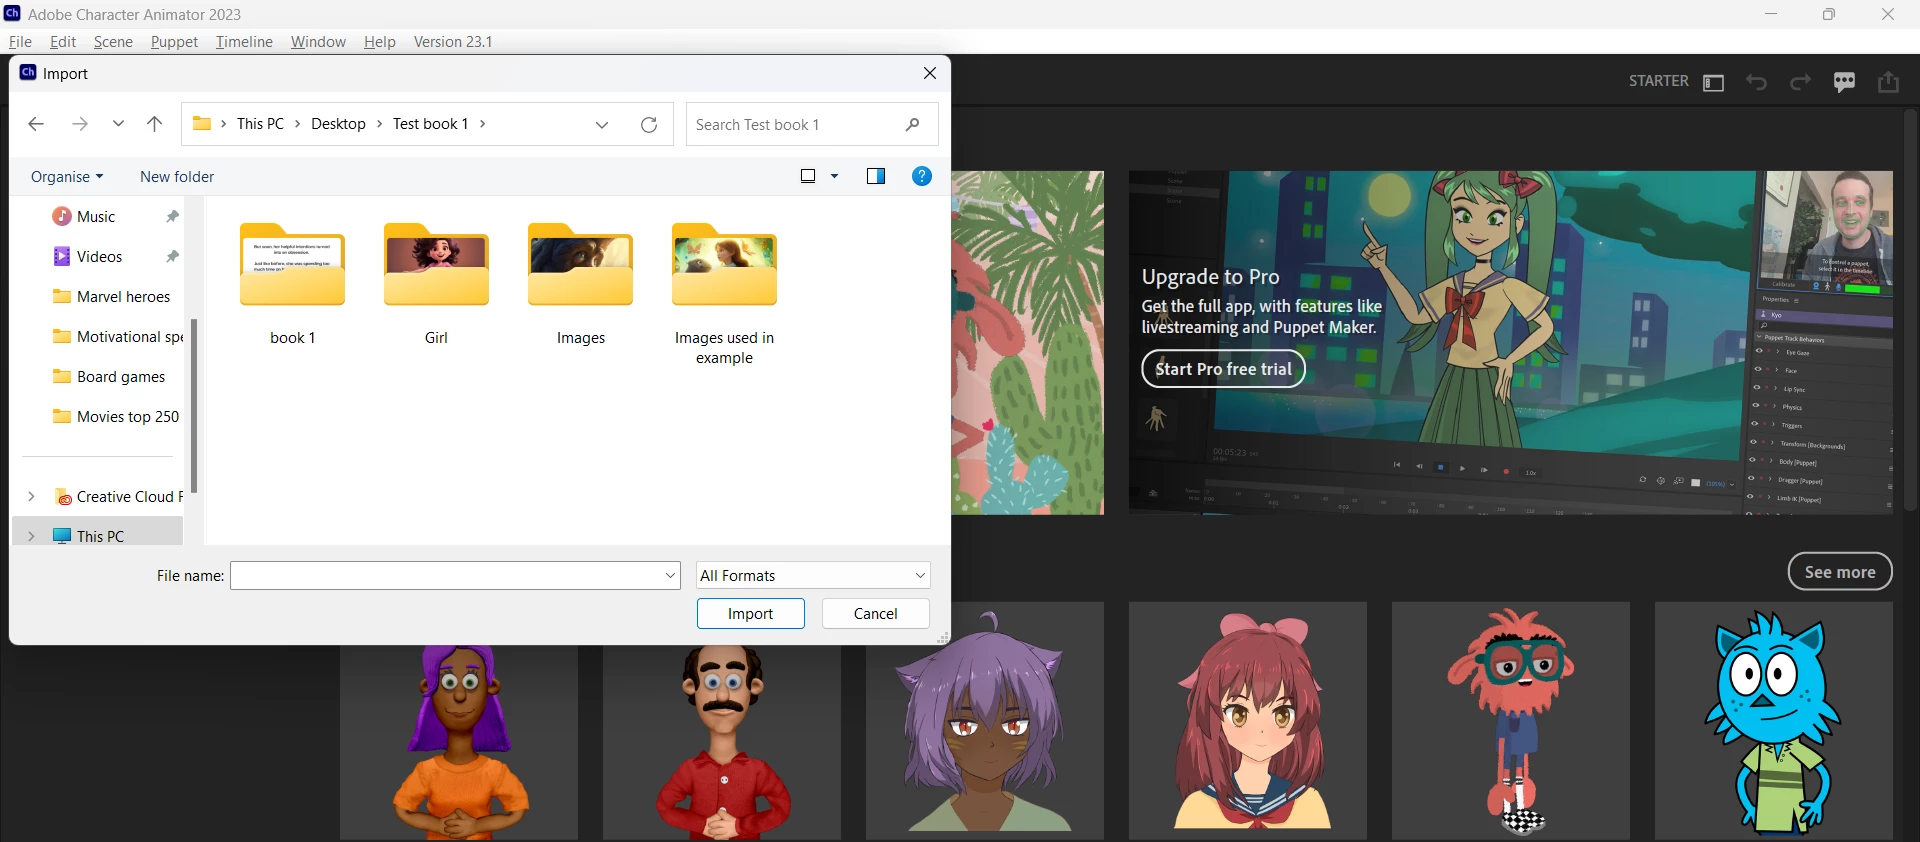Open the File name dropdown arrow

coord(670,575)
